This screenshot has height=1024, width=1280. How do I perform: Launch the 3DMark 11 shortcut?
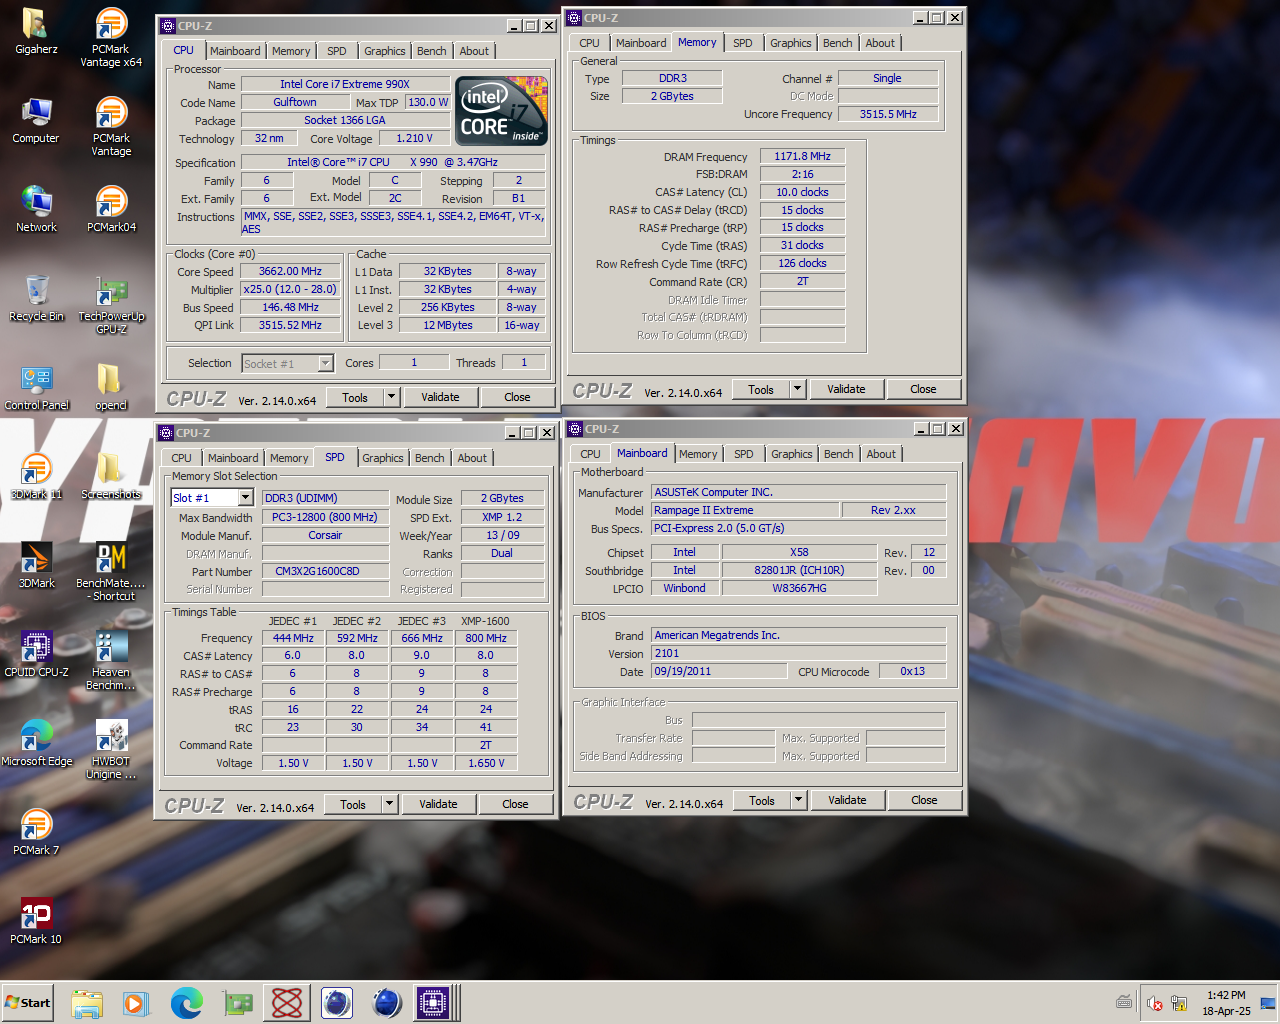point(36,476)
